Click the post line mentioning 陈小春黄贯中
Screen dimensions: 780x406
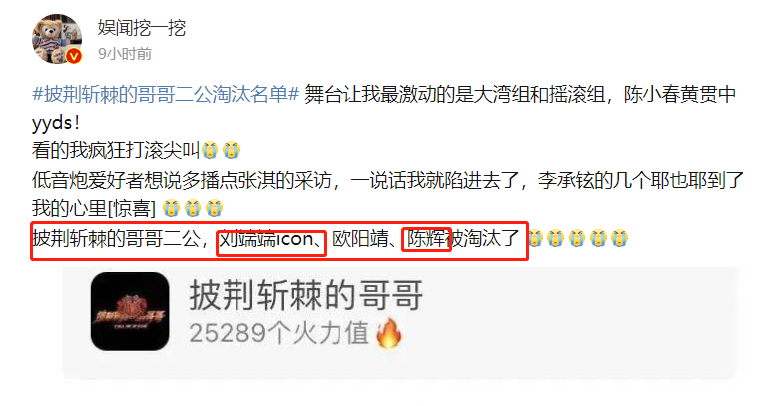(x=384, y=108)
